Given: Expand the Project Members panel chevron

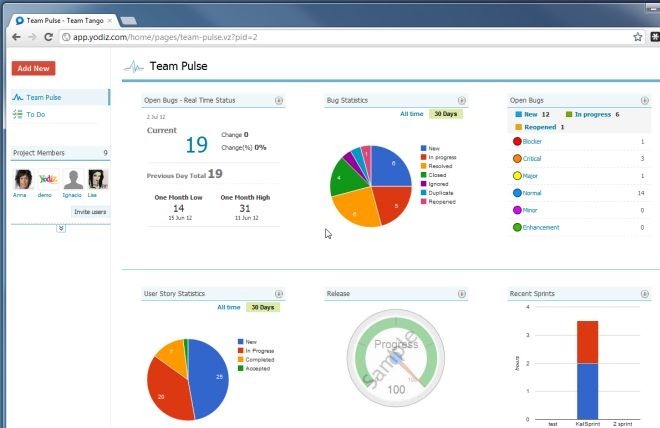Looking at the screenshot, I should tap(61, 228).
